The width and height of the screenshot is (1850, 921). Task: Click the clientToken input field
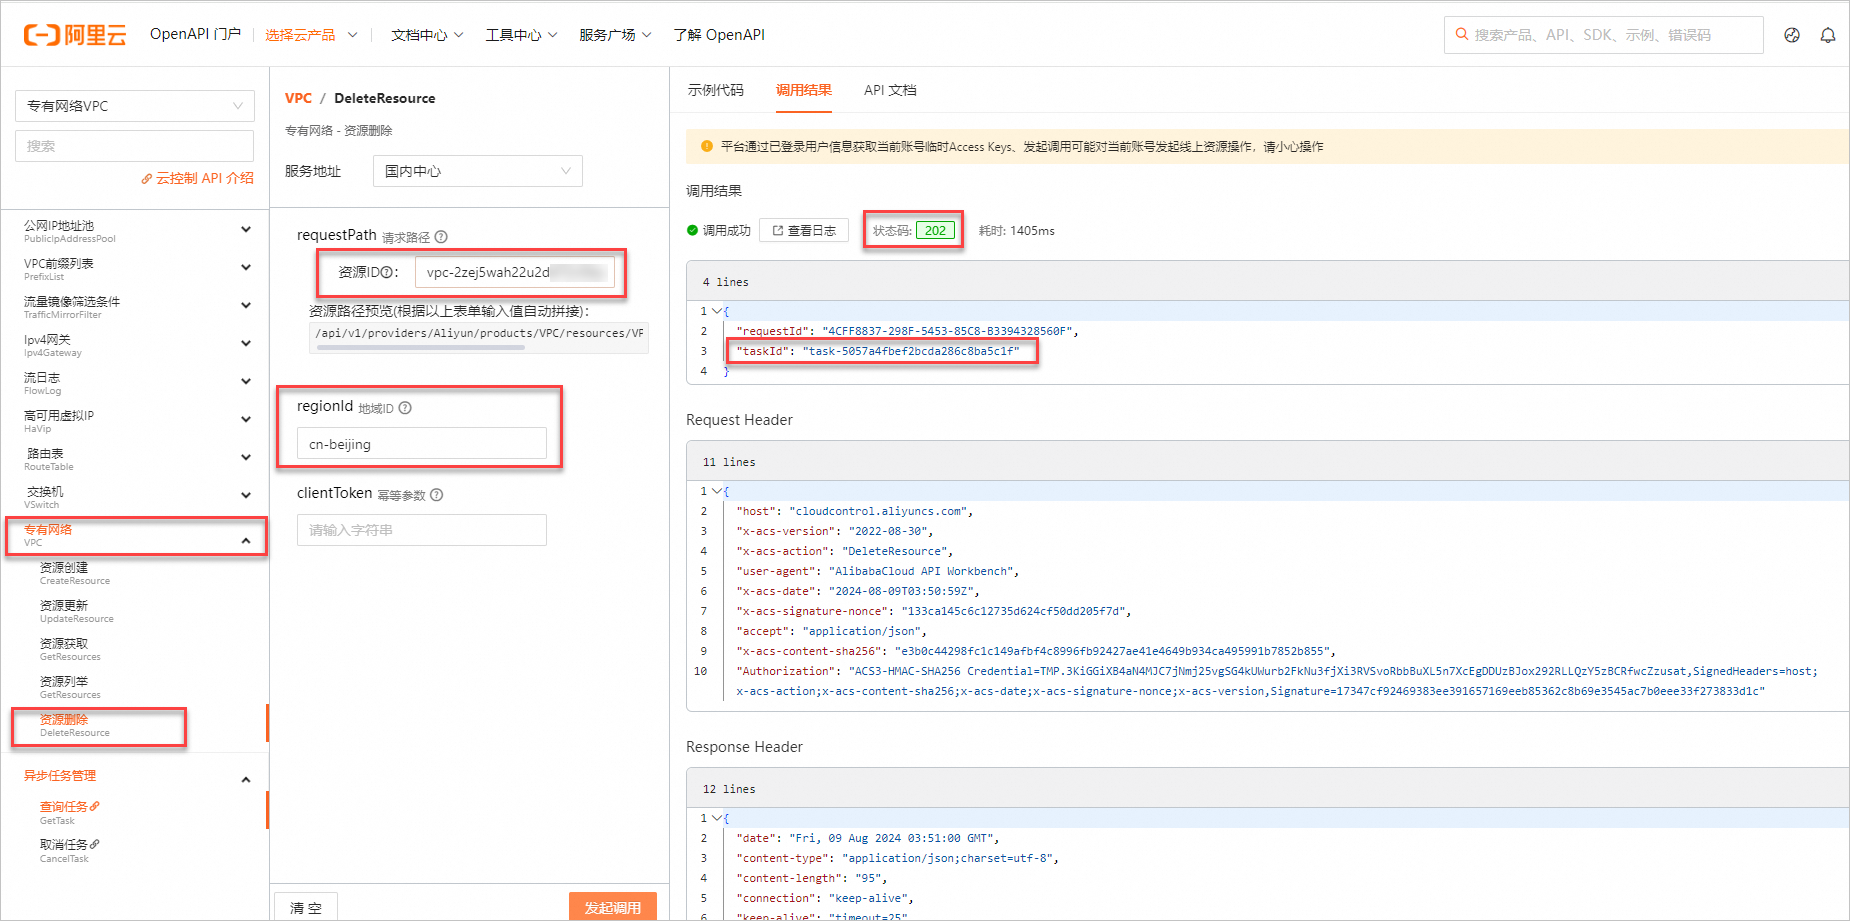[422, 530]
